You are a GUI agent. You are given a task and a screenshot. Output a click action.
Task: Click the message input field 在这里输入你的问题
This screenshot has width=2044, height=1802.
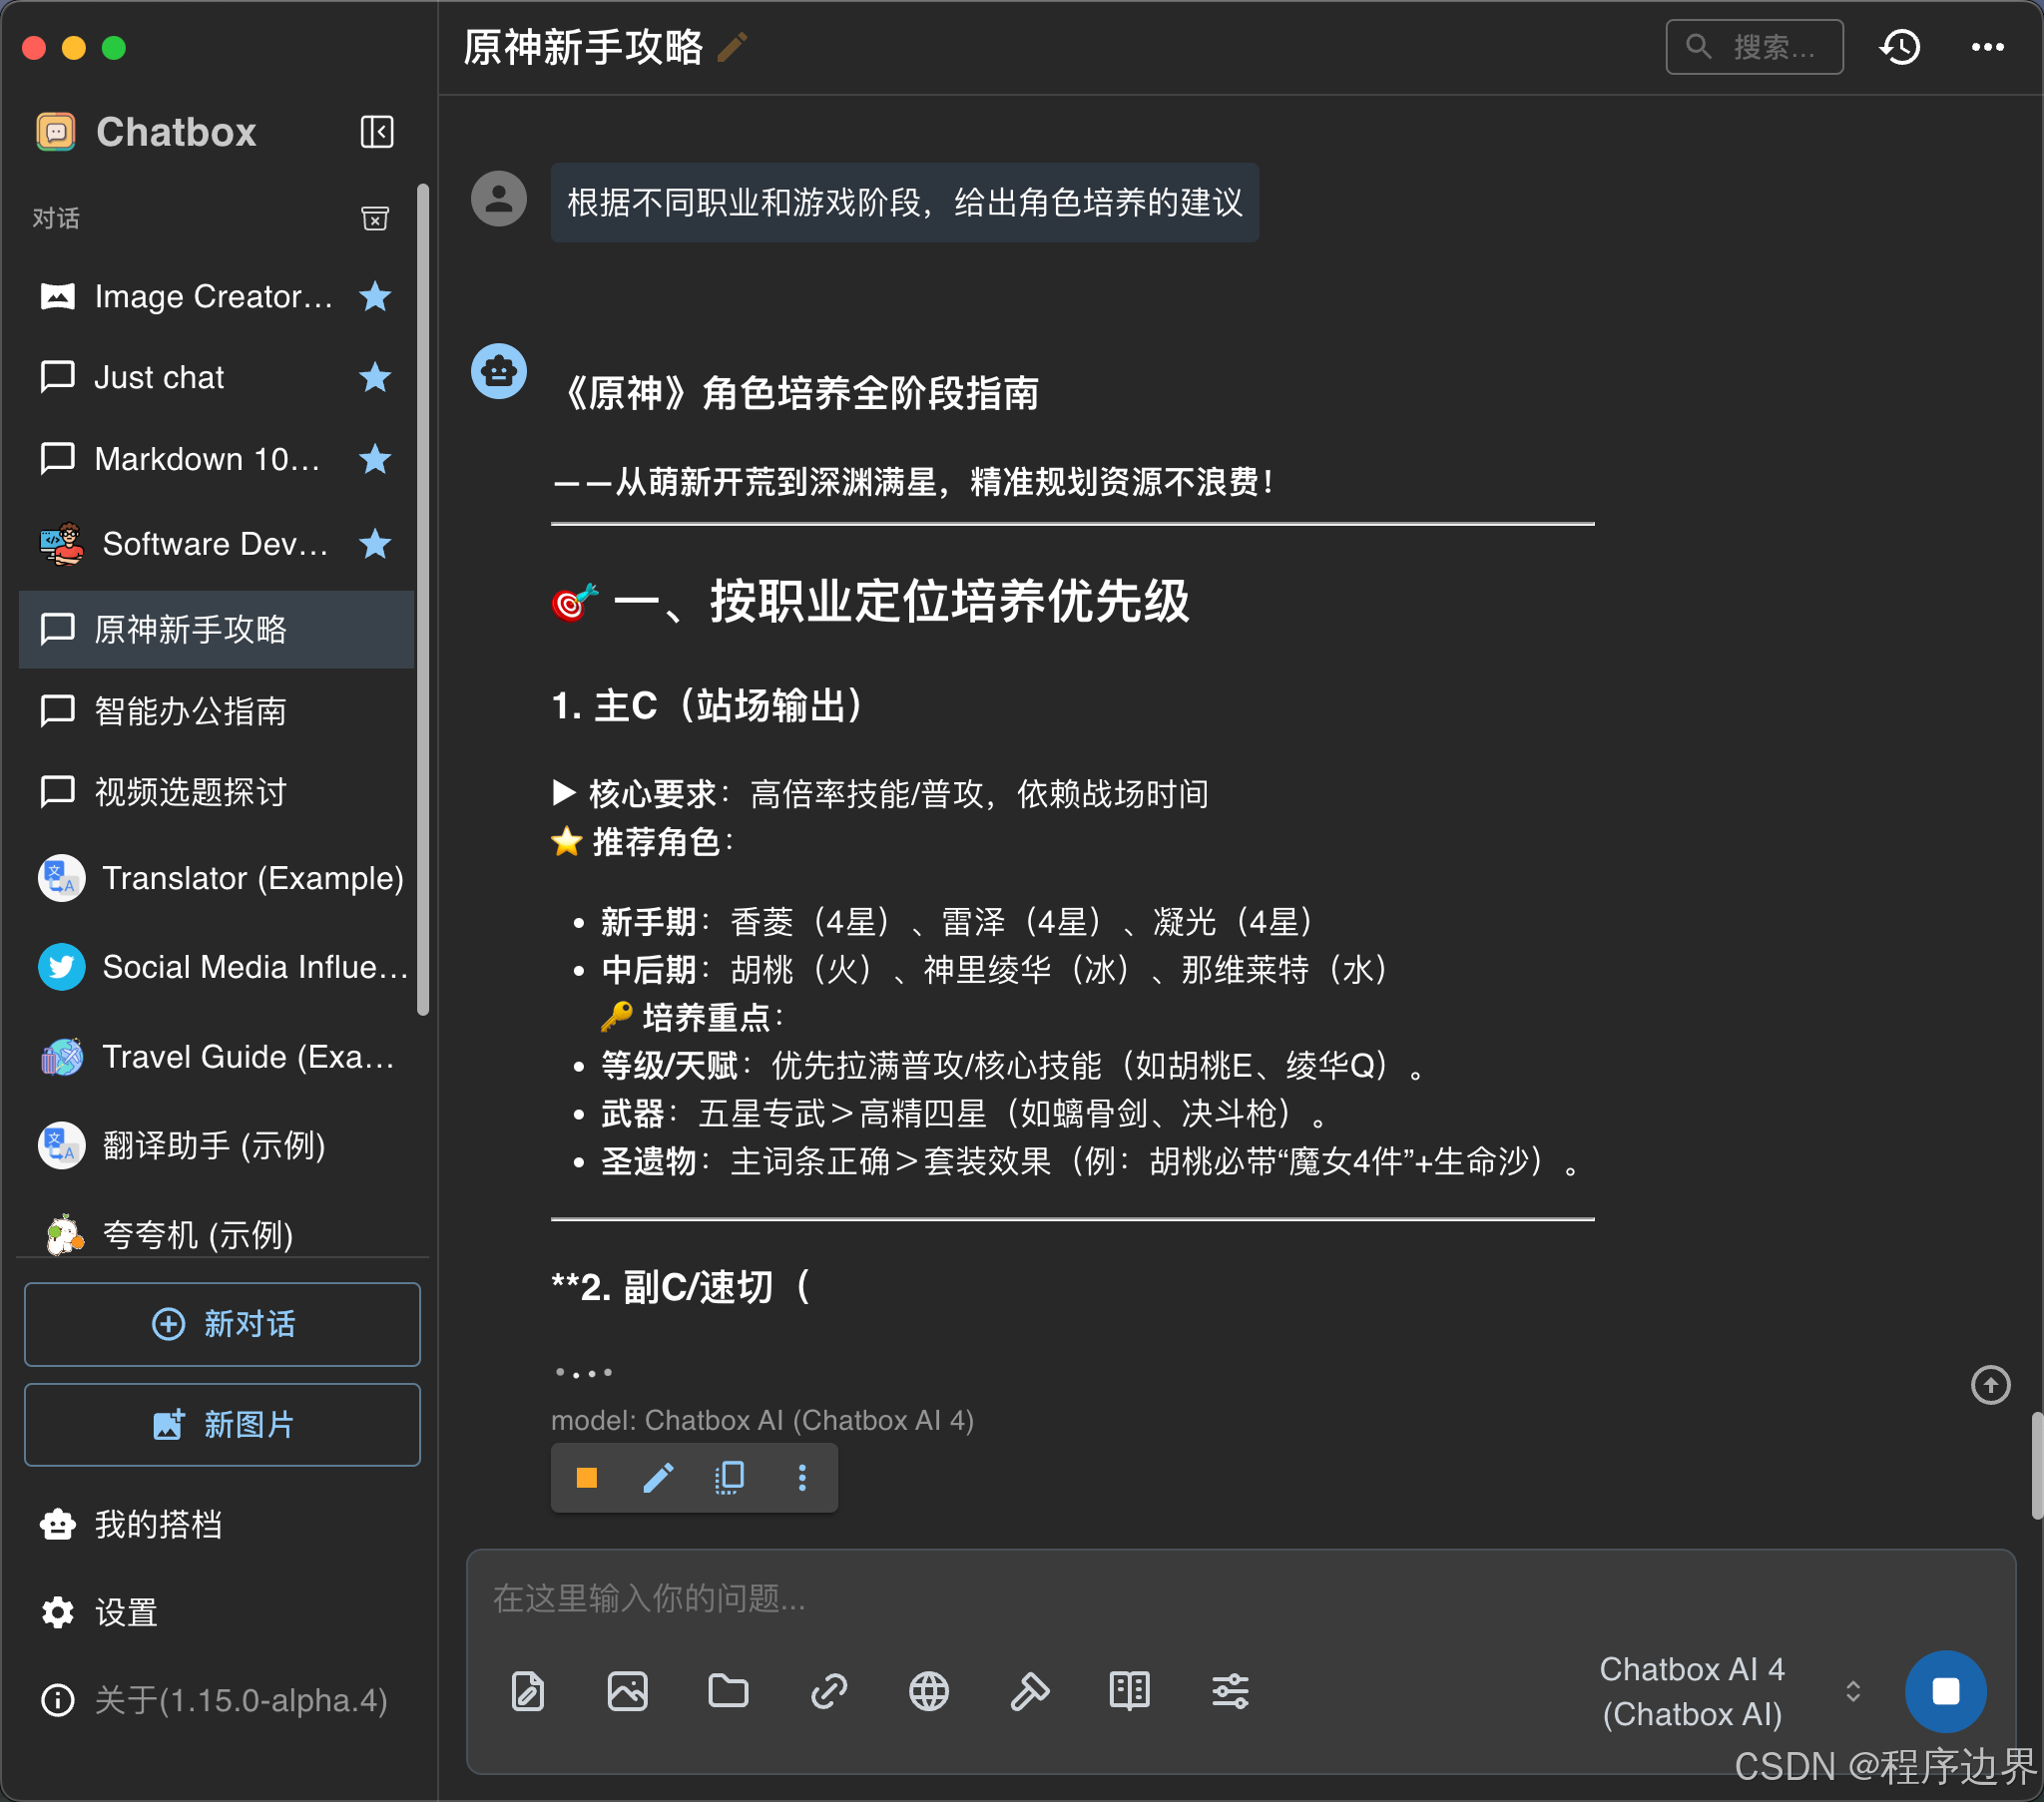[1240, 1598]
